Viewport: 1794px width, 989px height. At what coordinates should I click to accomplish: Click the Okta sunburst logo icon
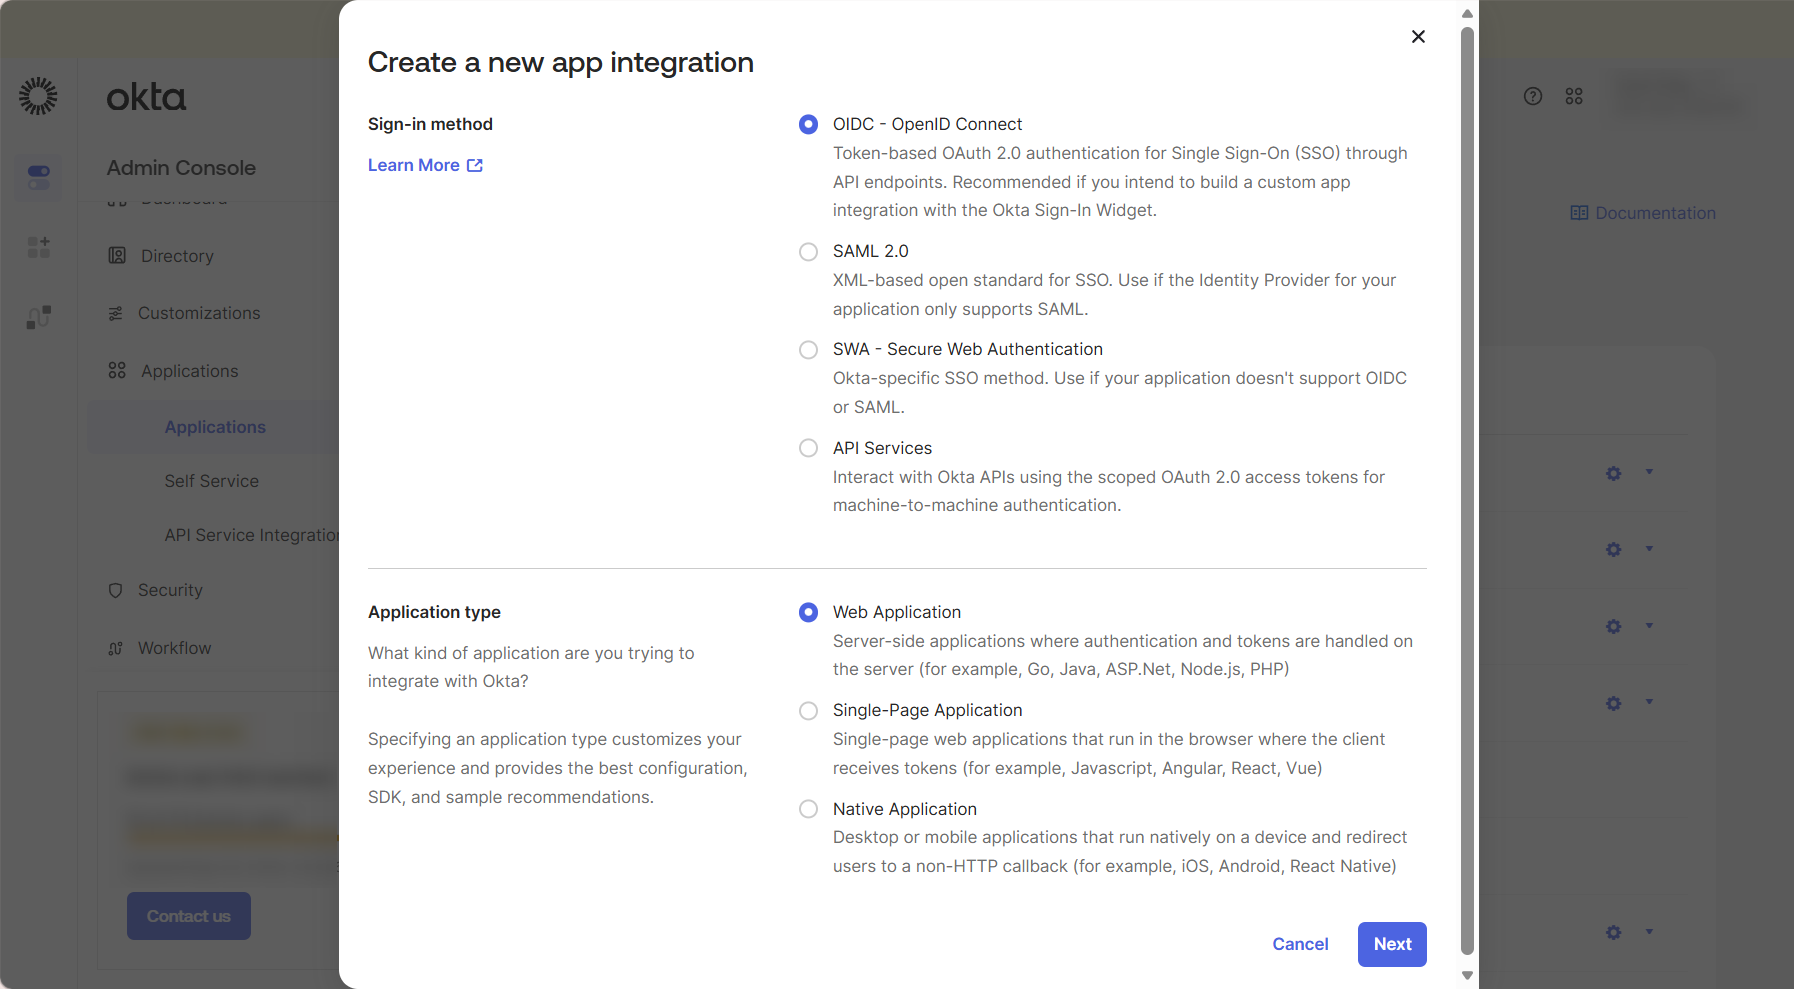[38, 96]
